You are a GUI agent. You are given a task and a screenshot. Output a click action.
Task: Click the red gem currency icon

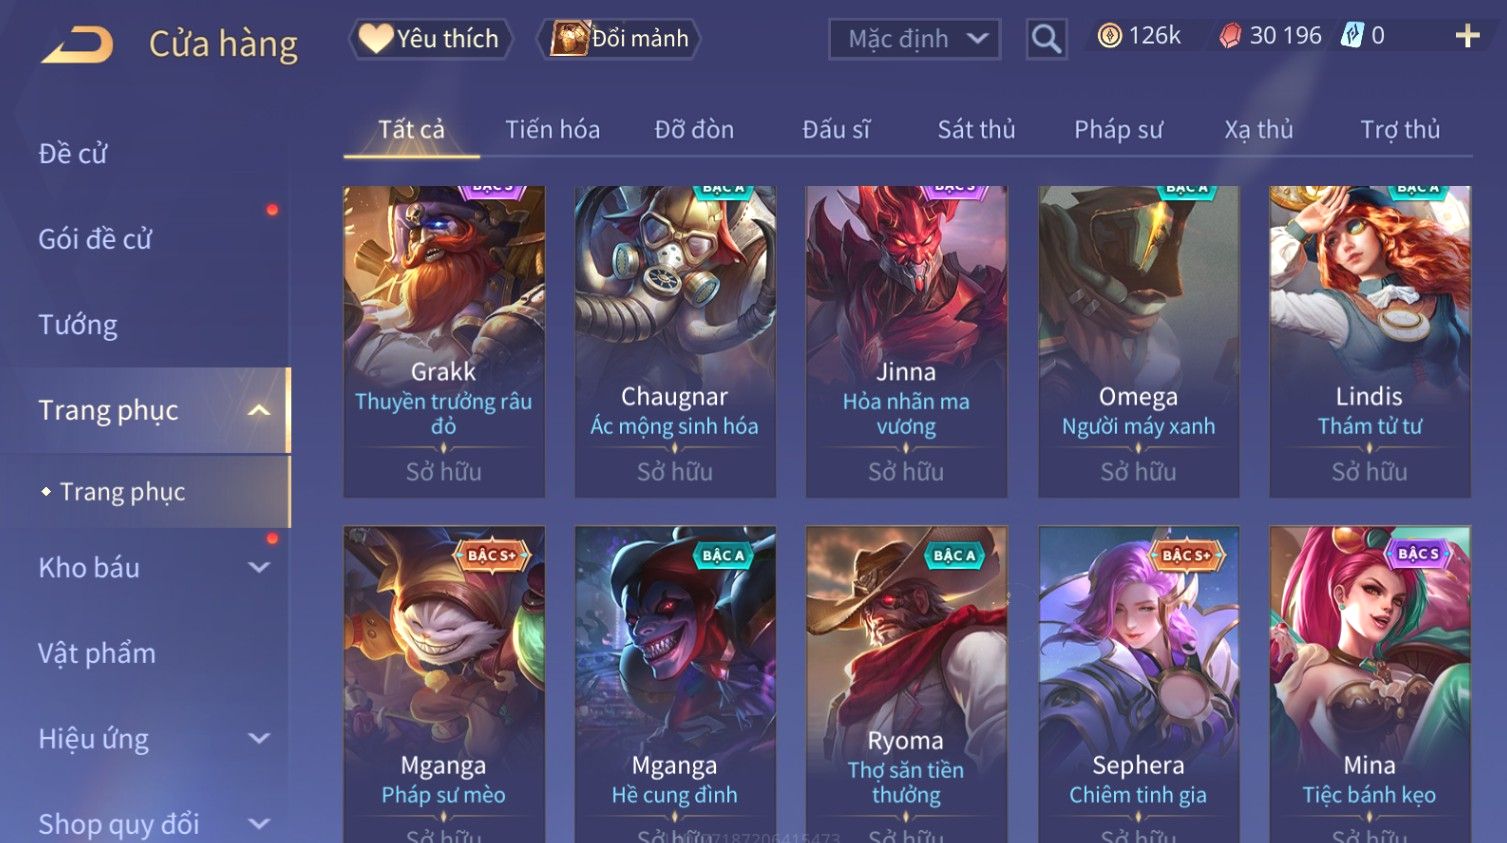(x=1230, y=36)
